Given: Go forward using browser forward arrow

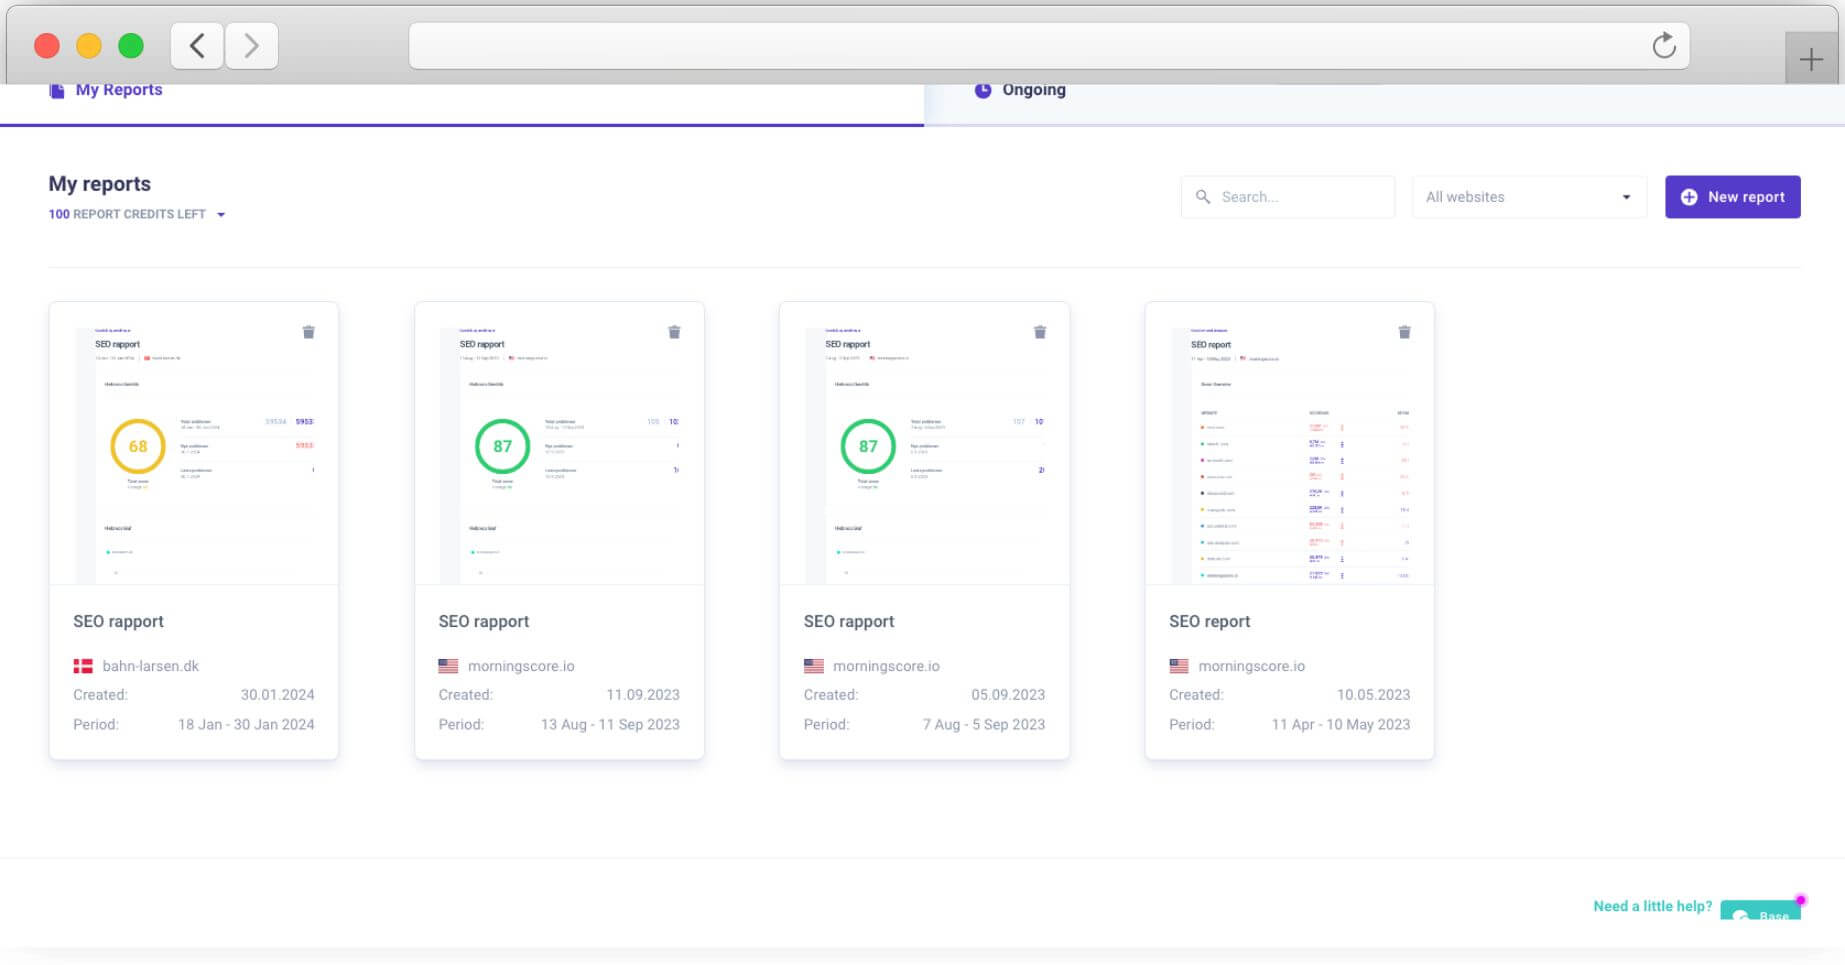Looking at the screenshot, I should pyautogui.click(x=252, y=46).
